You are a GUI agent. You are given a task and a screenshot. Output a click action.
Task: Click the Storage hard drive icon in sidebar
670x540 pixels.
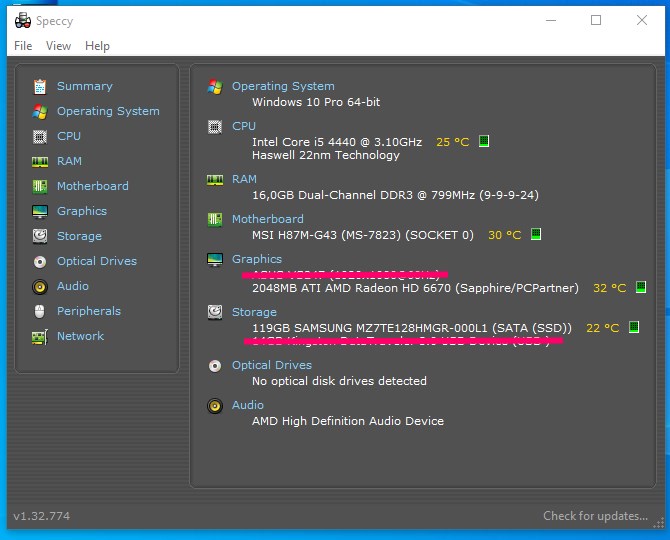click(x=40, y=236)
